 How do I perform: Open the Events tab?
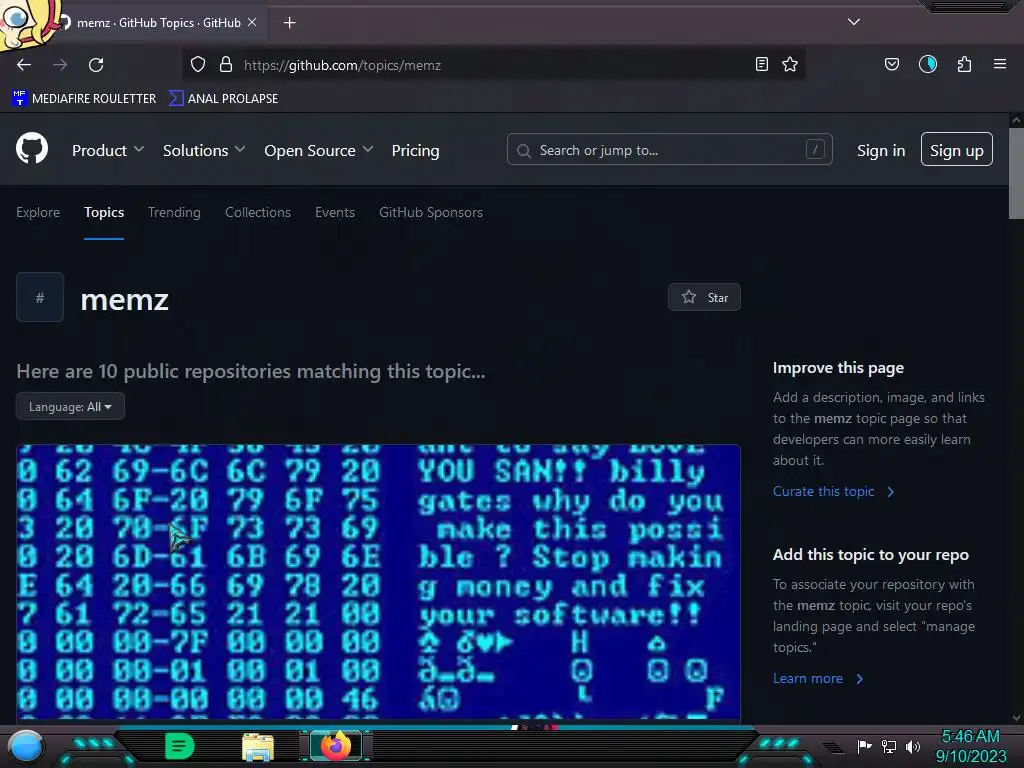(x=335, y=212)
